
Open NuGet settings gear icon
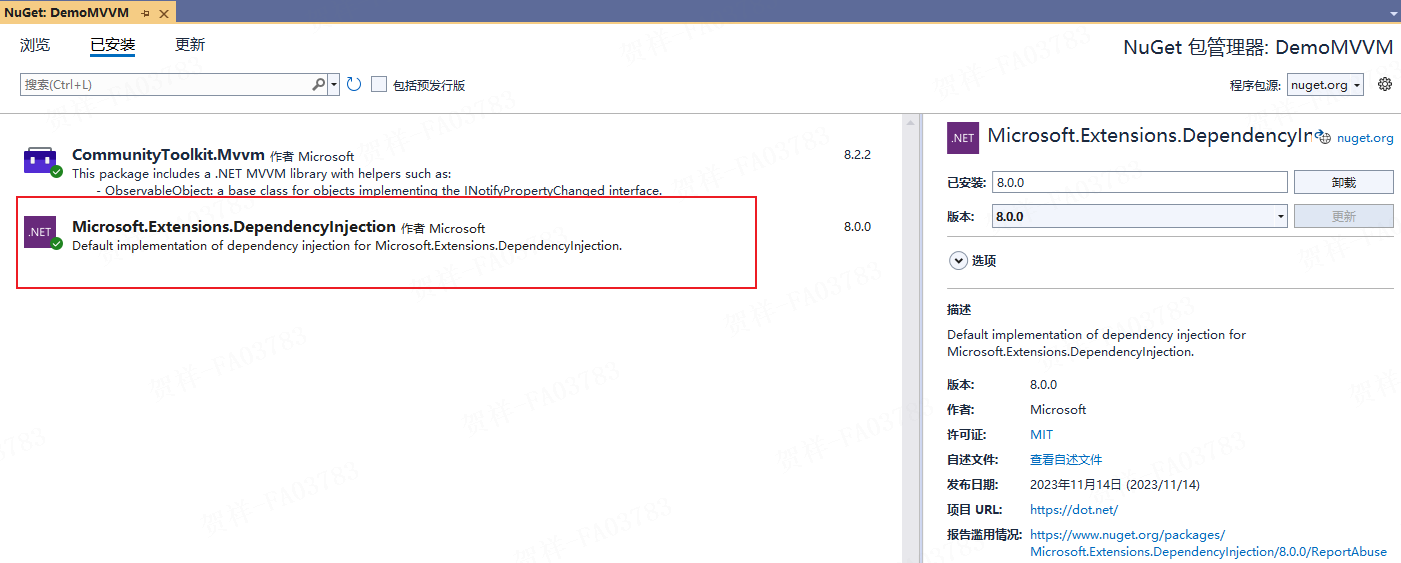coord(1385,84)
